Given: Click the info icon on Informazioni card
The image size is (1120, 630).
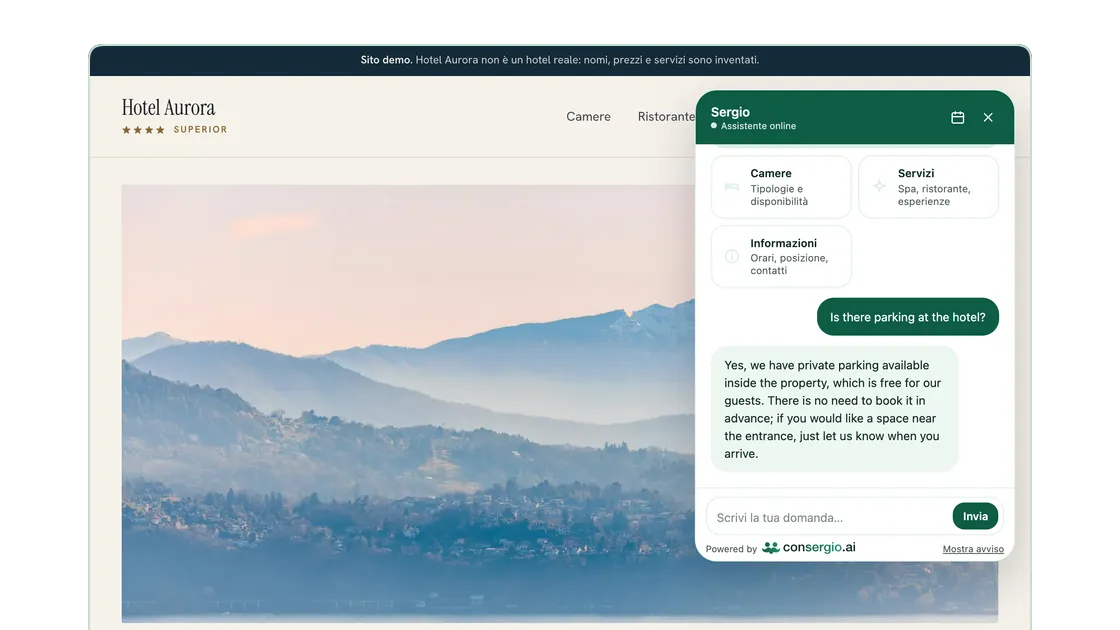Looking at the screenshot, I should coord(731,256).
